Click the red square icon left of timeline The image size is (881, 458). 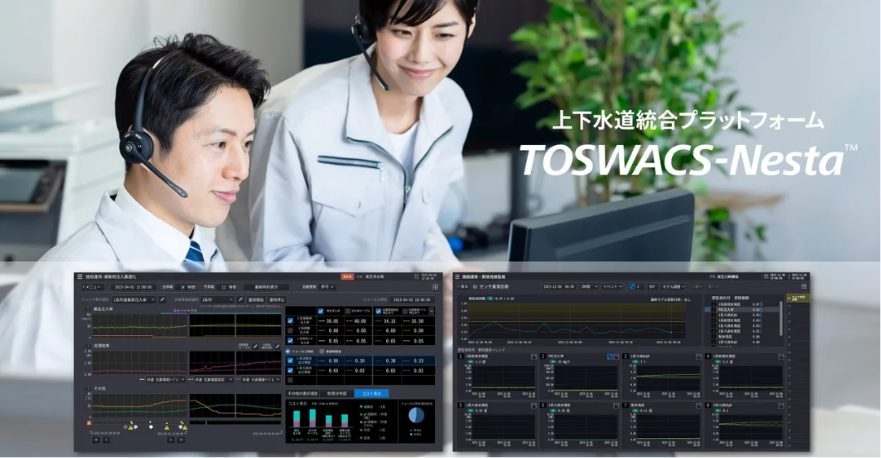pos(89,423)
